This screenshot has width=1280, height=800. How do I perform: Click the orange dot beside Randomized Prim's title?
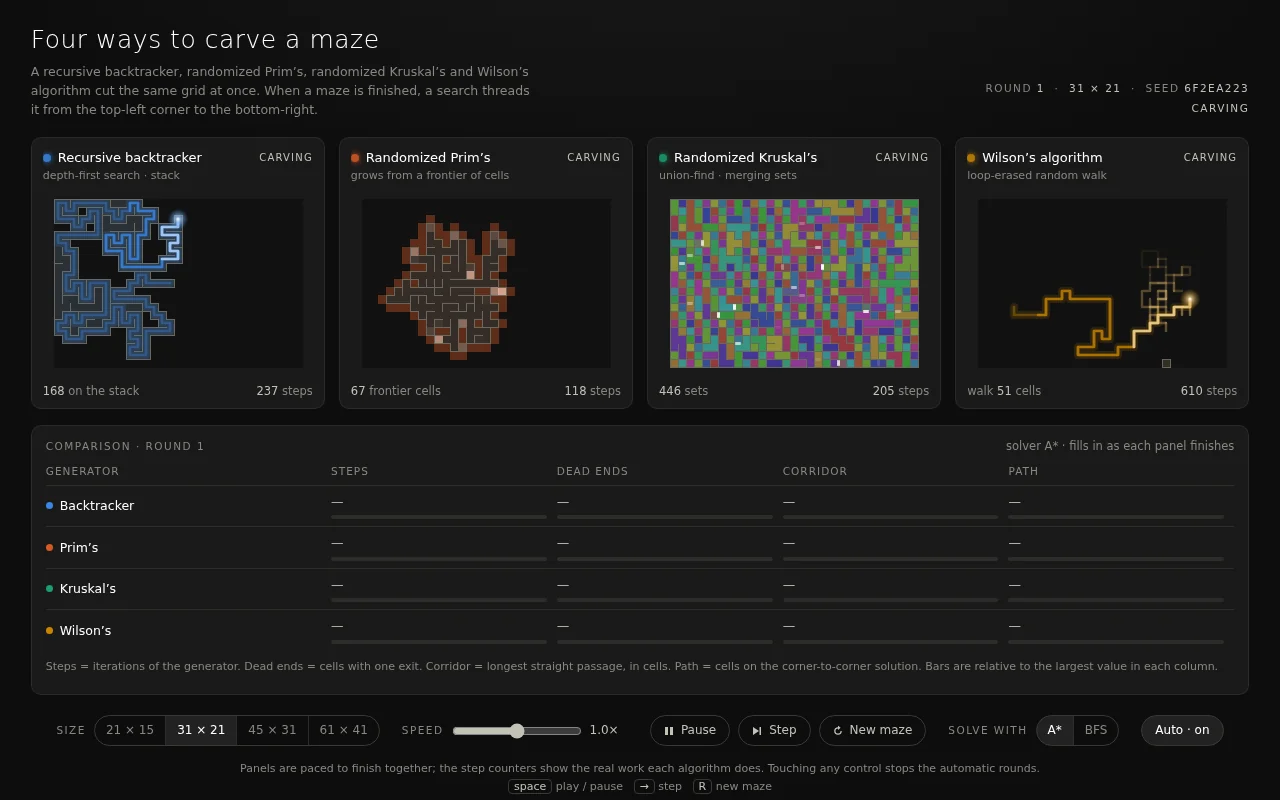click(355, 158)
